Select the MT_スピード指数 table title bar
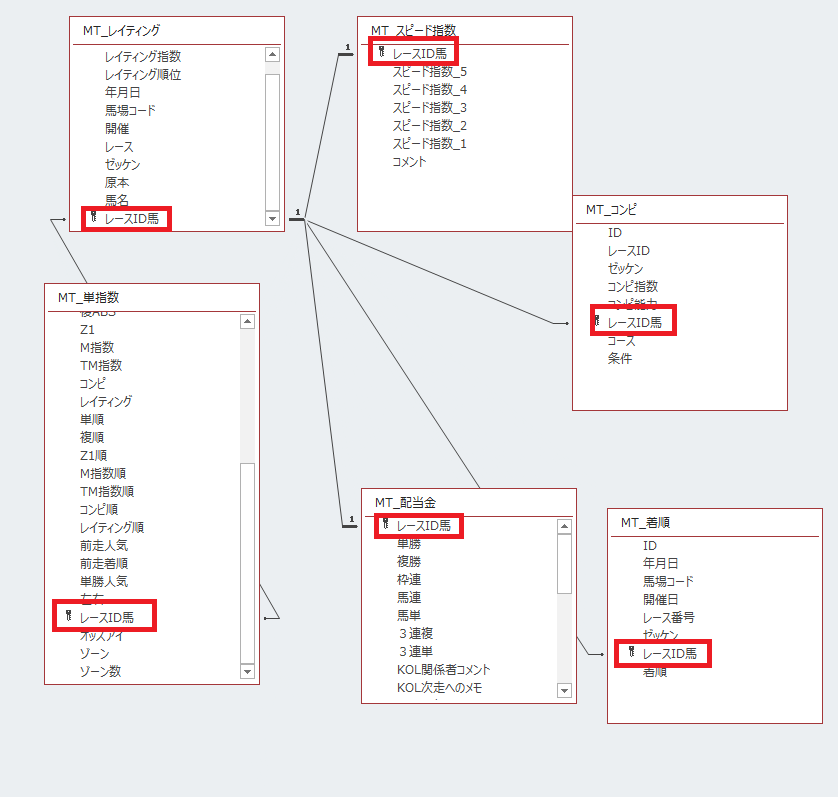 click(x=464, y=31)
